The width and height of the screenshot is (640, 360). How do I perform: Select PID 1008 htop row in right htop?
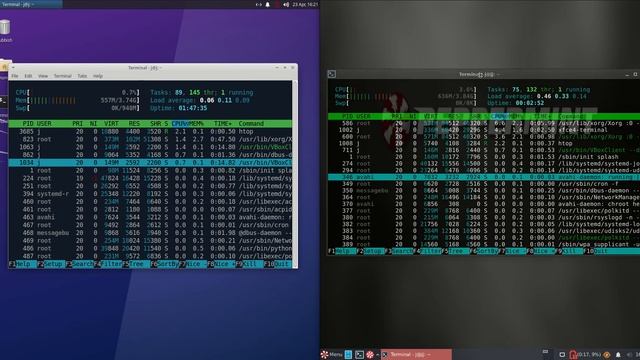(484, 144)
